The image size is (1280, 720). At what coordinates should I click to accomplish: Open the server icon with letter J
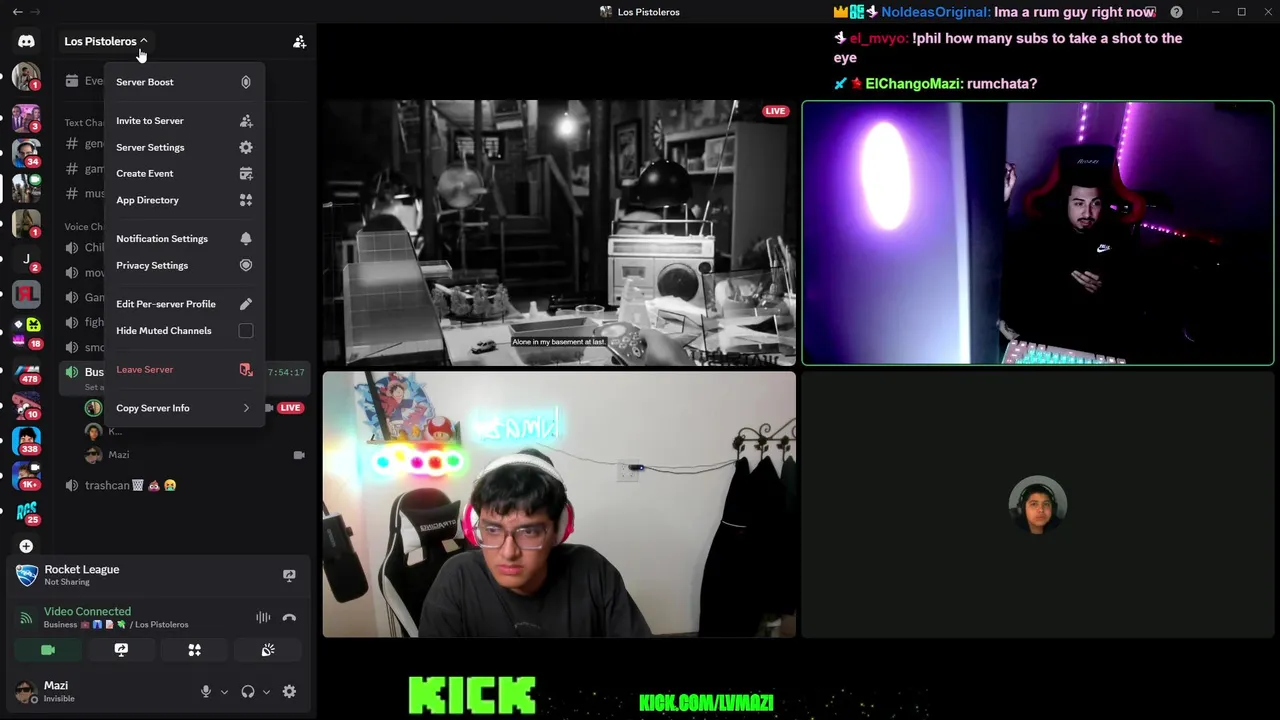click(x=26, y=259)
